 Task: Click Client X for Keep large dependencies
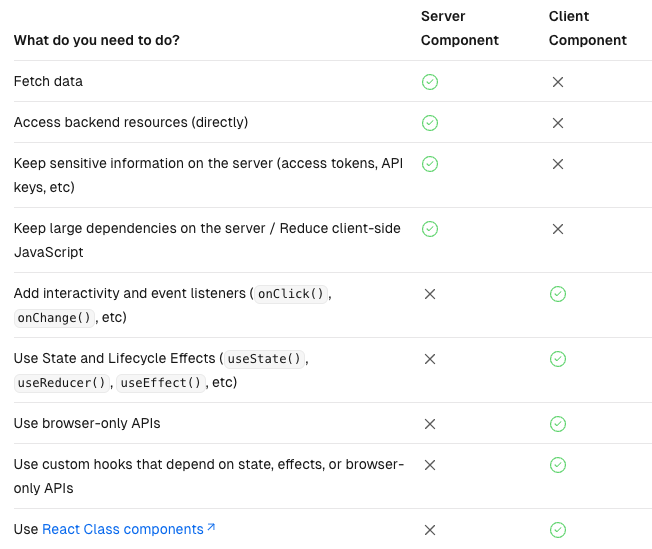click(558, 229)
